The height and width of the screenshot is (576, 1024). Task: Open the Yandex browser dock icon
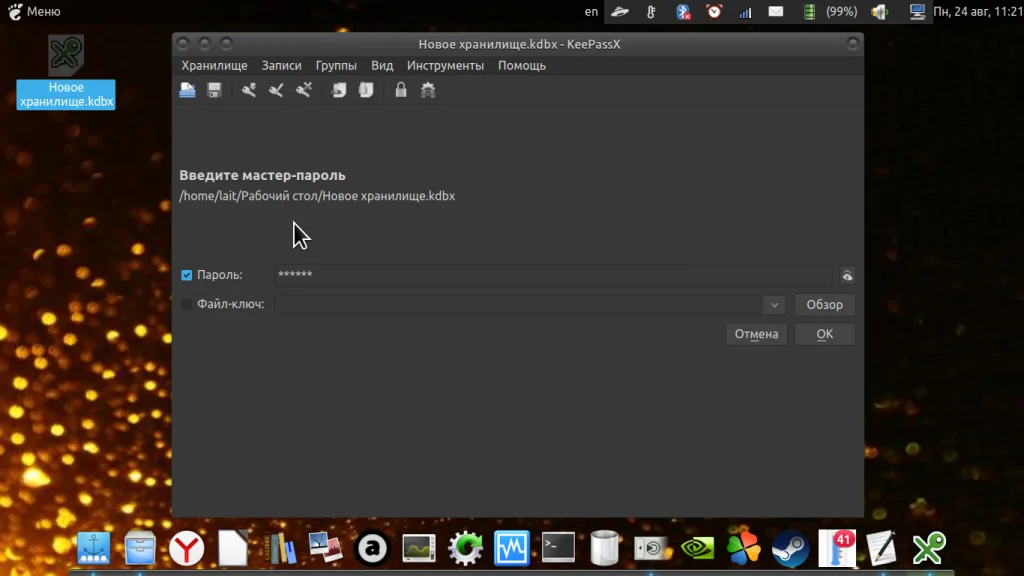point(187,548)
